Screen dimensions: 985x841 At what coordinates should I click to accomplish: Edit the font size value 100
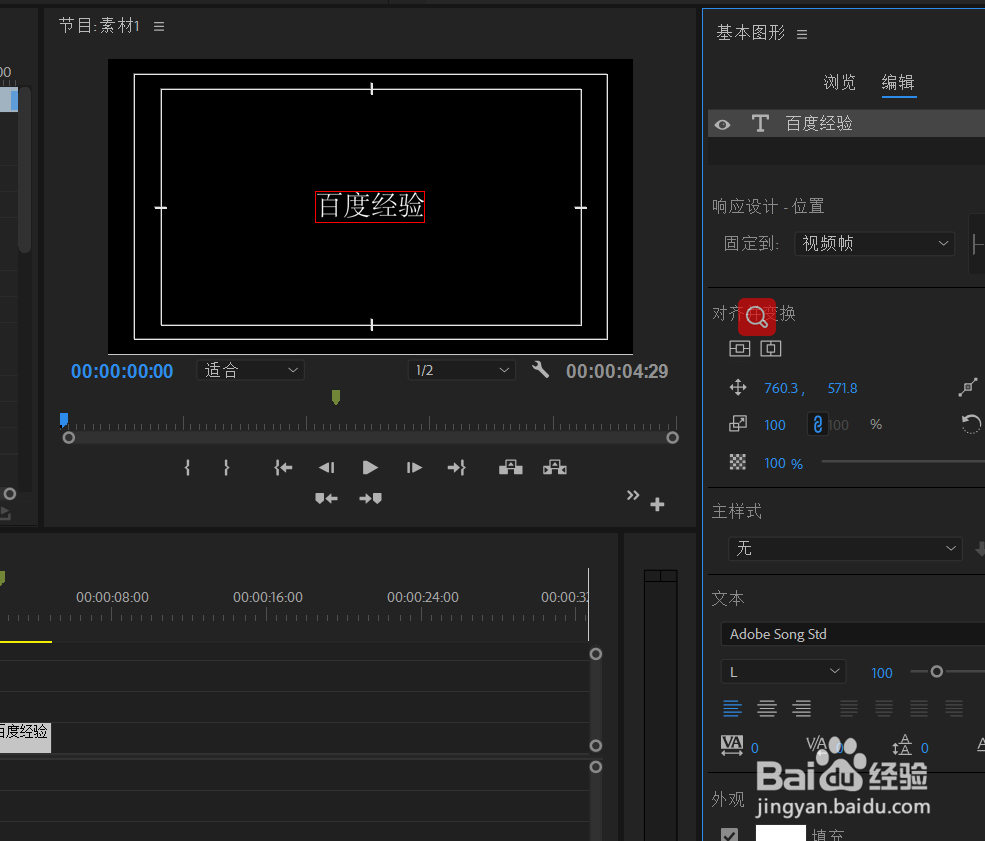point(881,673)
